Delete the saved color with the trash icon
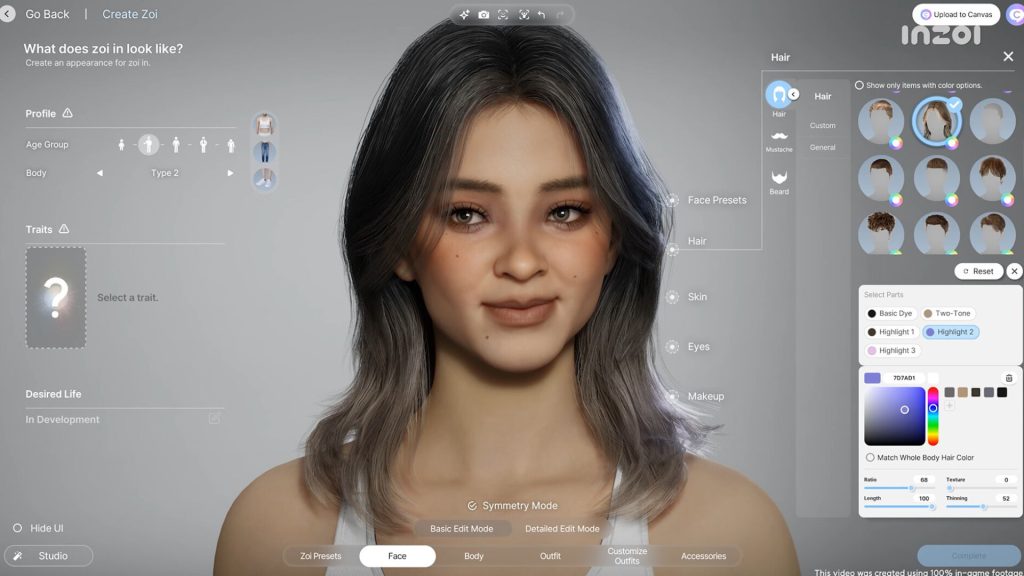 tap(1008, 378)
